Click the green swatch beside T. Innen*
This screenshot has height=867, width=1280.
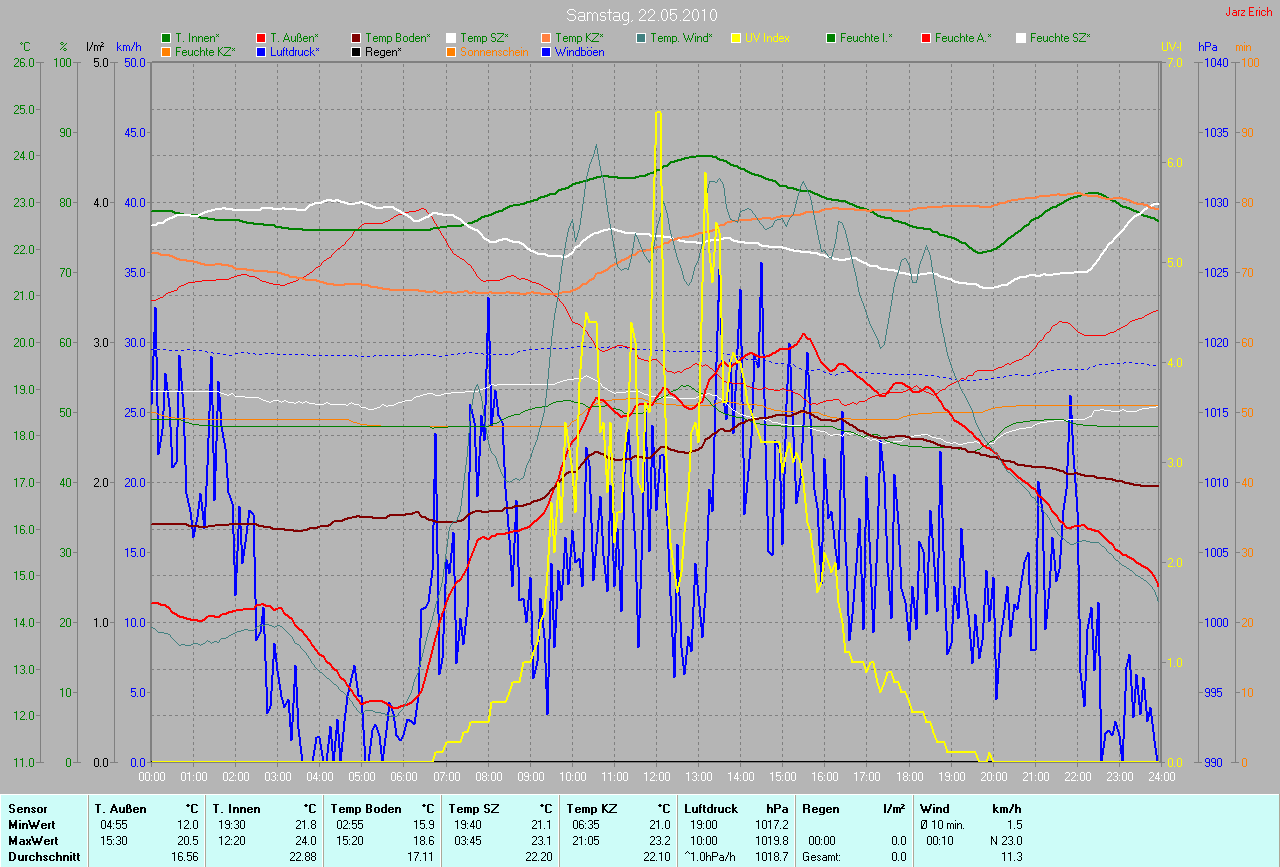tap(167, 38)
